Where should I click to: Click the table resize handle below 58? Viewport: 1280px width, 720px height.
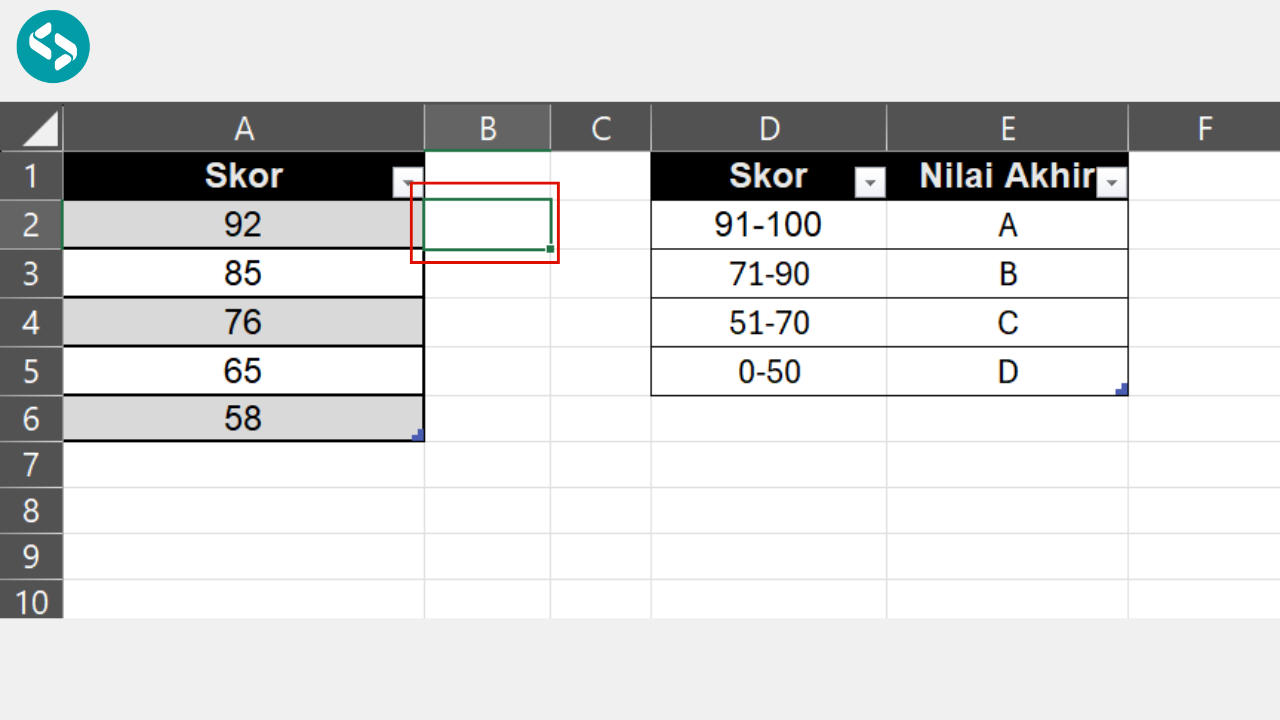click(x=418, y=435)
